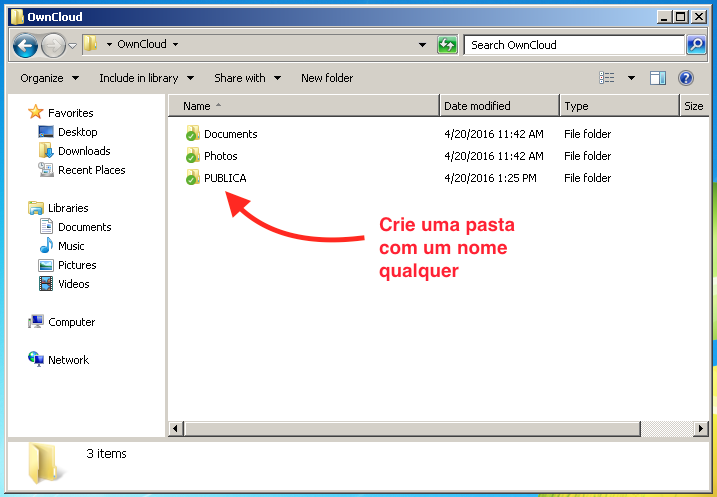Click the Recent Places icon
717x497 pixels.
pyautogui.click(x=46, y=170)
